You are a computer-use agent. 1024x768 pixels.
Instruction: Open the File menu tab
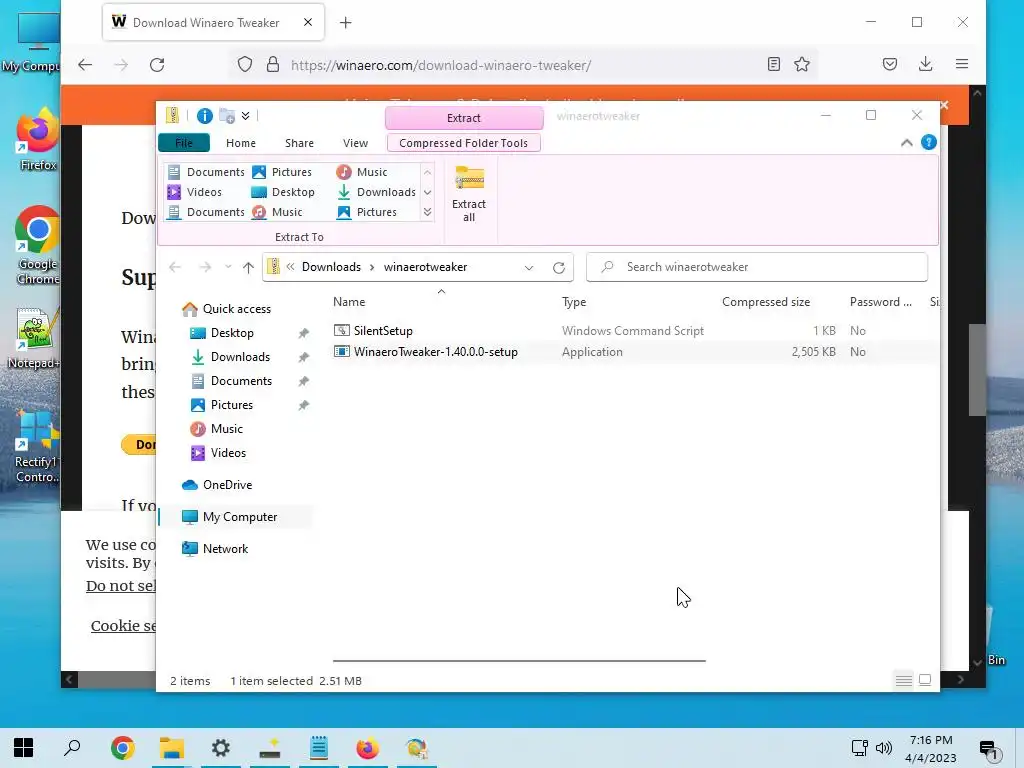pyautogui.click(x=184, y=143)
